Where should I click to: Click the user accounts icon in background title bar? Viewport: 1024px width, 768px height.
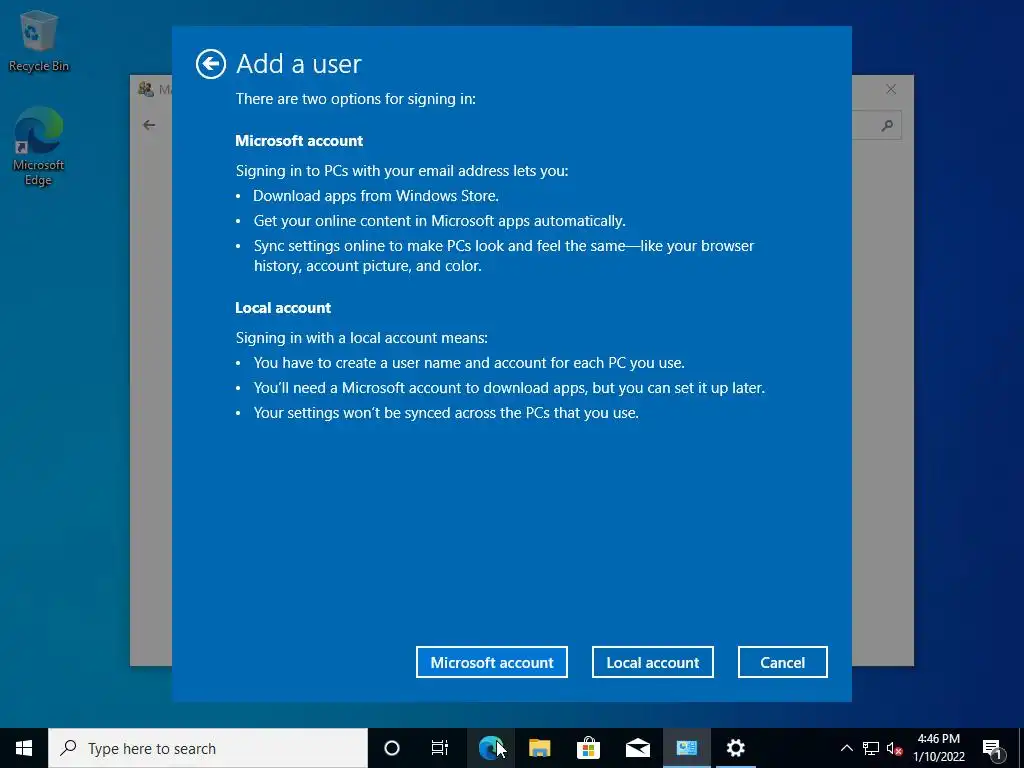click(x=146, y=89)
